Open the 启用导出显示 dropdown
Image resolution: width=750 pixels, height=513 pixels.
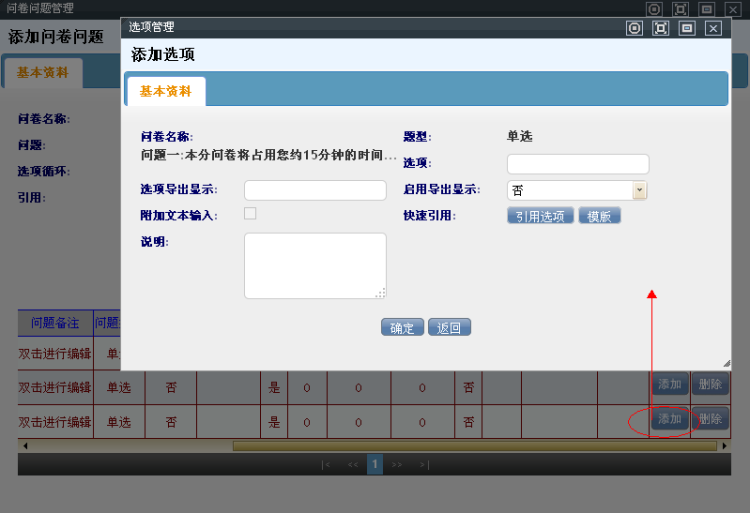(639, 190)
